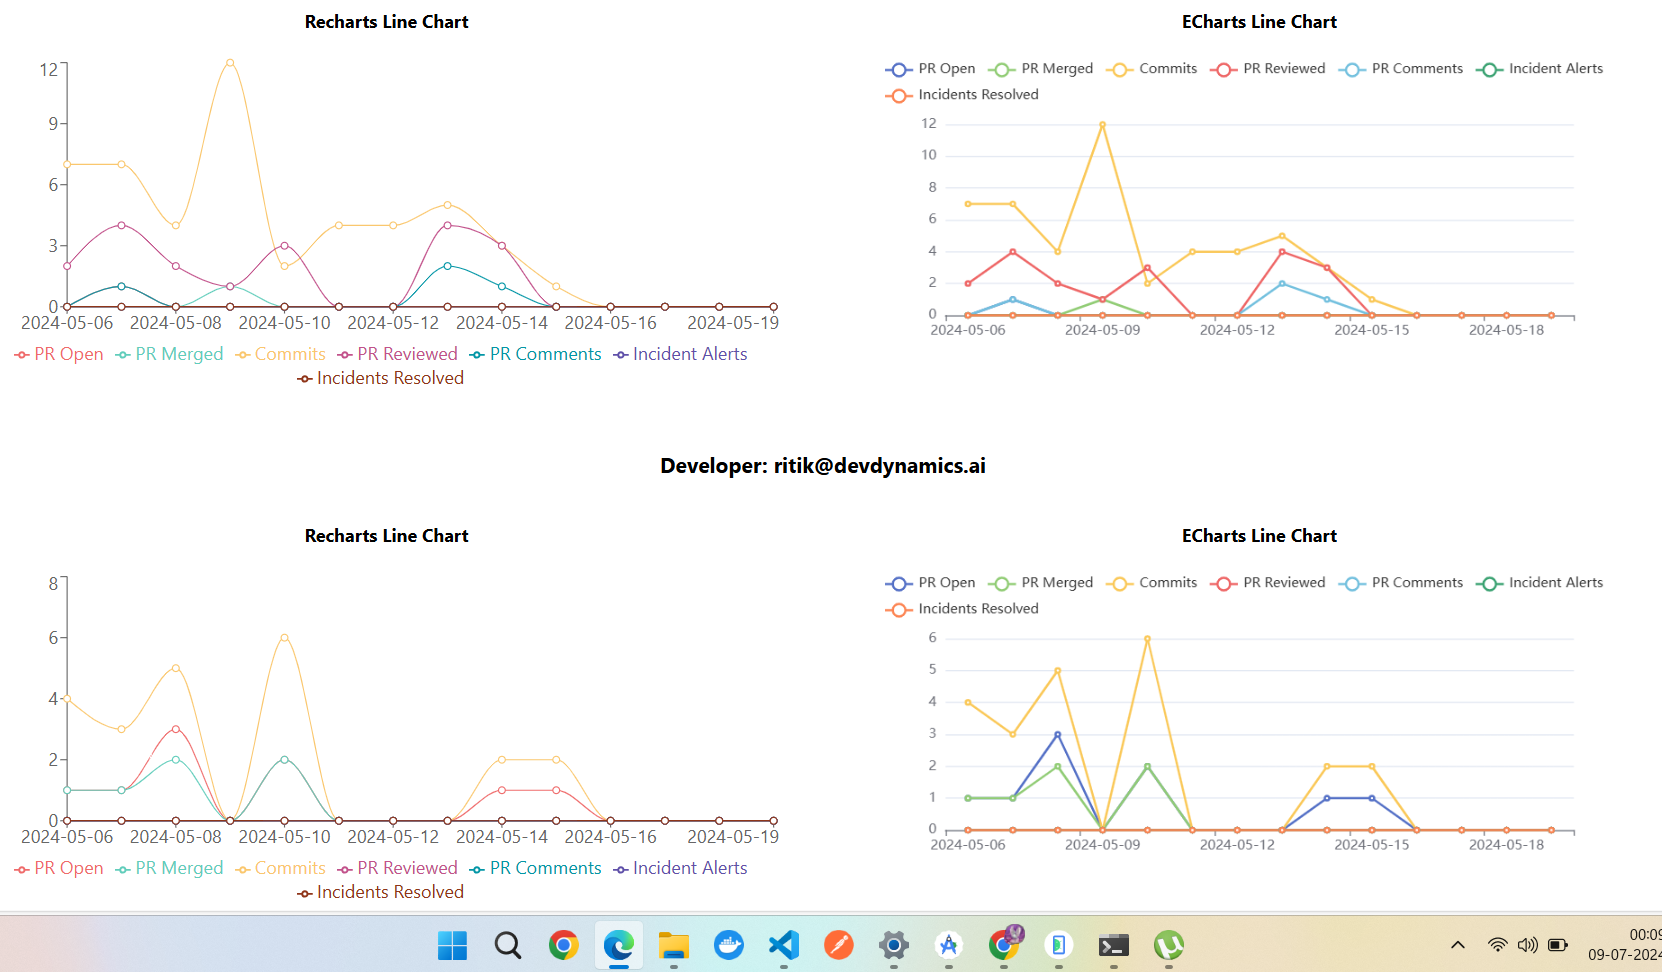Expand the hidden system tray icons chevron
The image size is (1662, 972).
pyautogui.click(x=1458, y=945)
